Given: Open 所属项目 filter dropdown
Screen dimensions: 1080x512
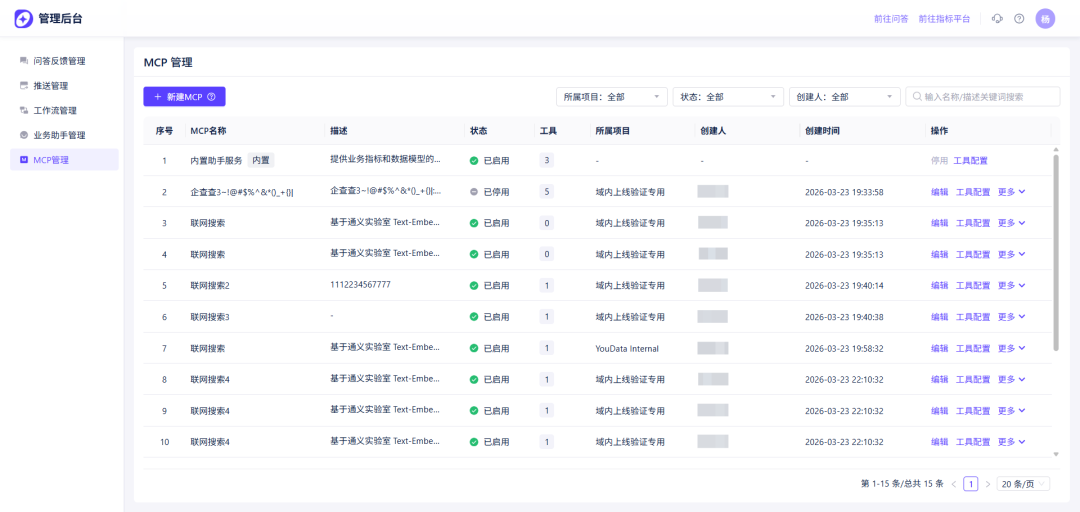Looking at the screenshot, I should 612,97.
